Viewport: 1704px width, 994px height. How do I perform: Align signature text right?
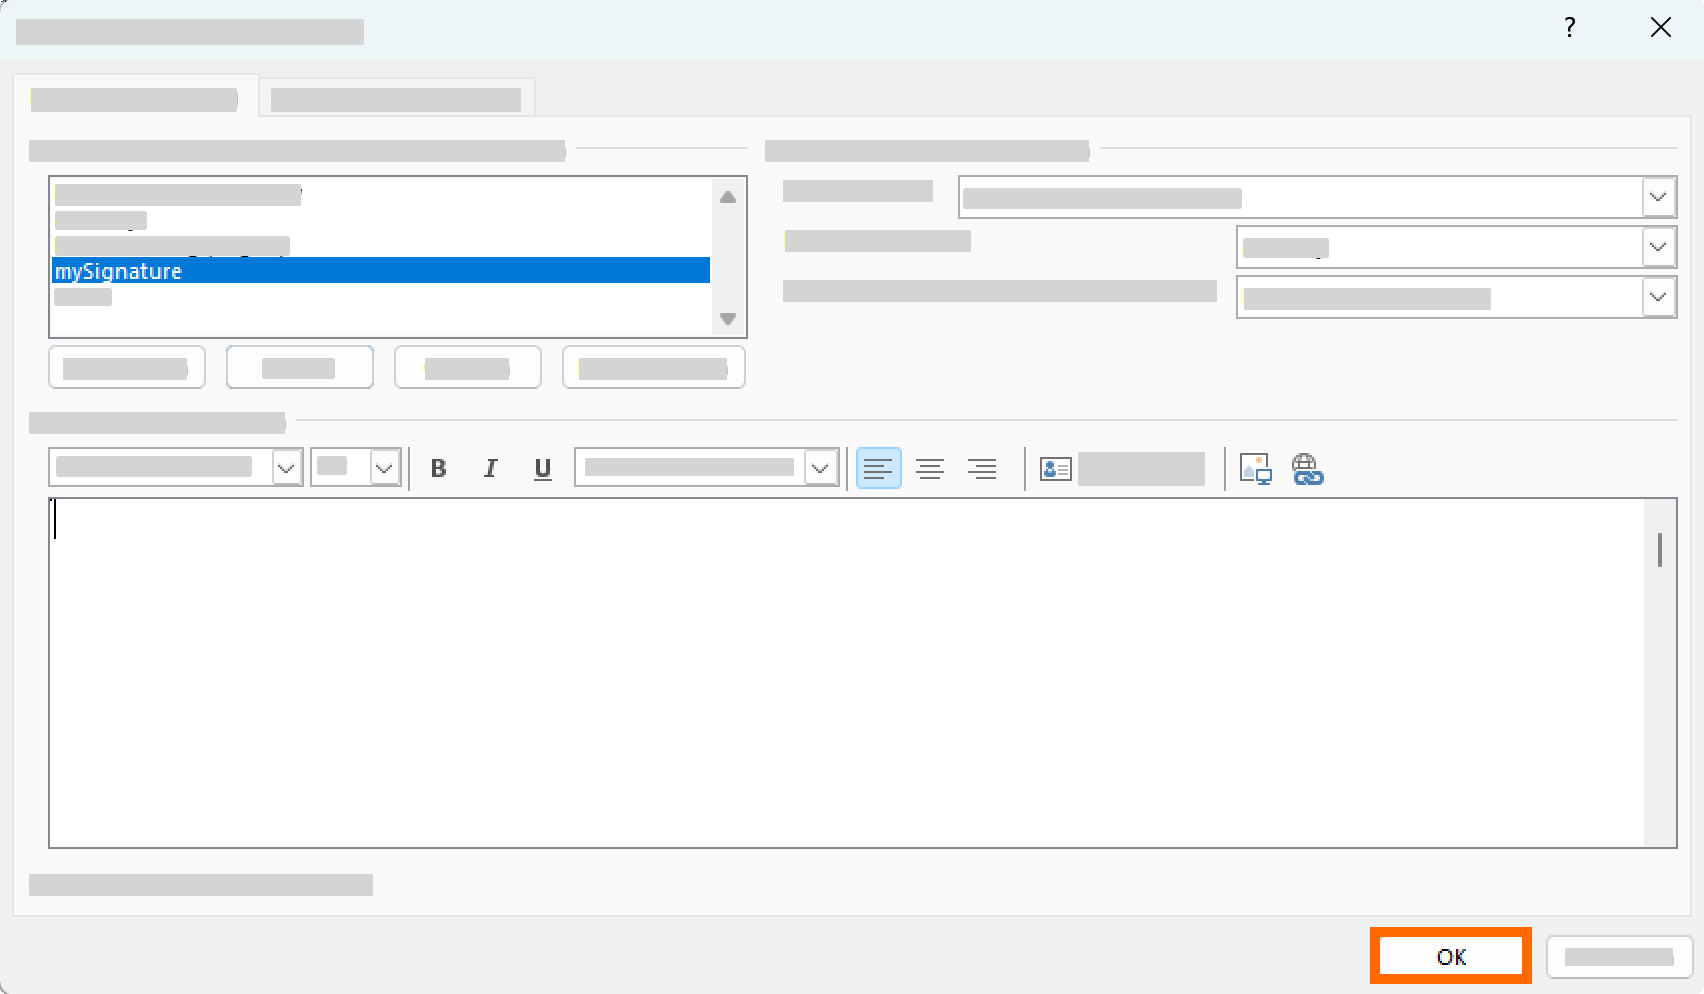[x=982, y=468]
